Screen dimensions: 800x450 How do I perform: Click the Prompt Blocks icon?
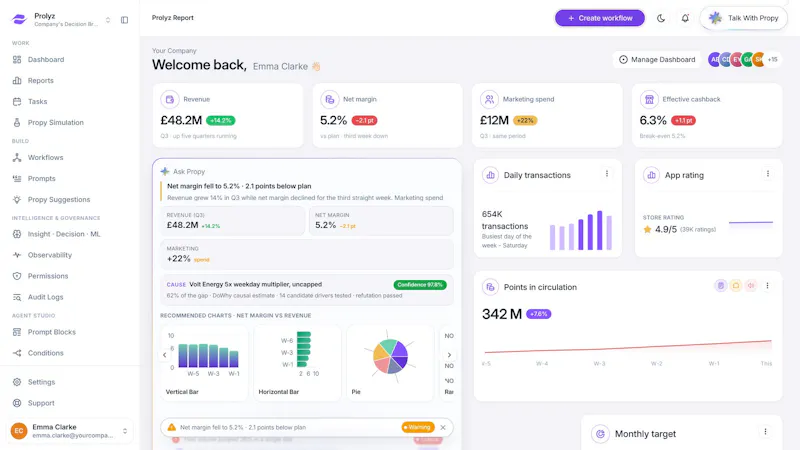(x=17, y=332)
